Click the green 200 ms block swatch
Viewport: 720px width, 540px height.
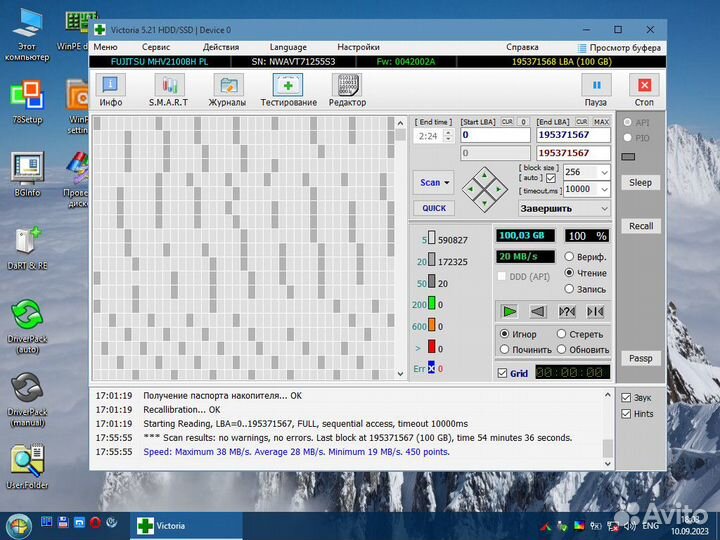coord(433,304)
